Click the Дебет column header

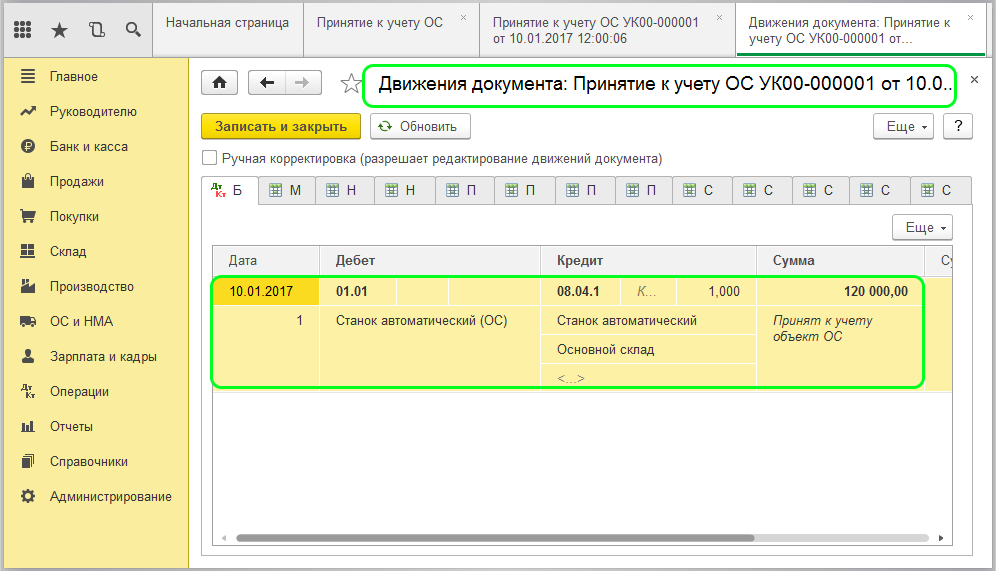429,260
